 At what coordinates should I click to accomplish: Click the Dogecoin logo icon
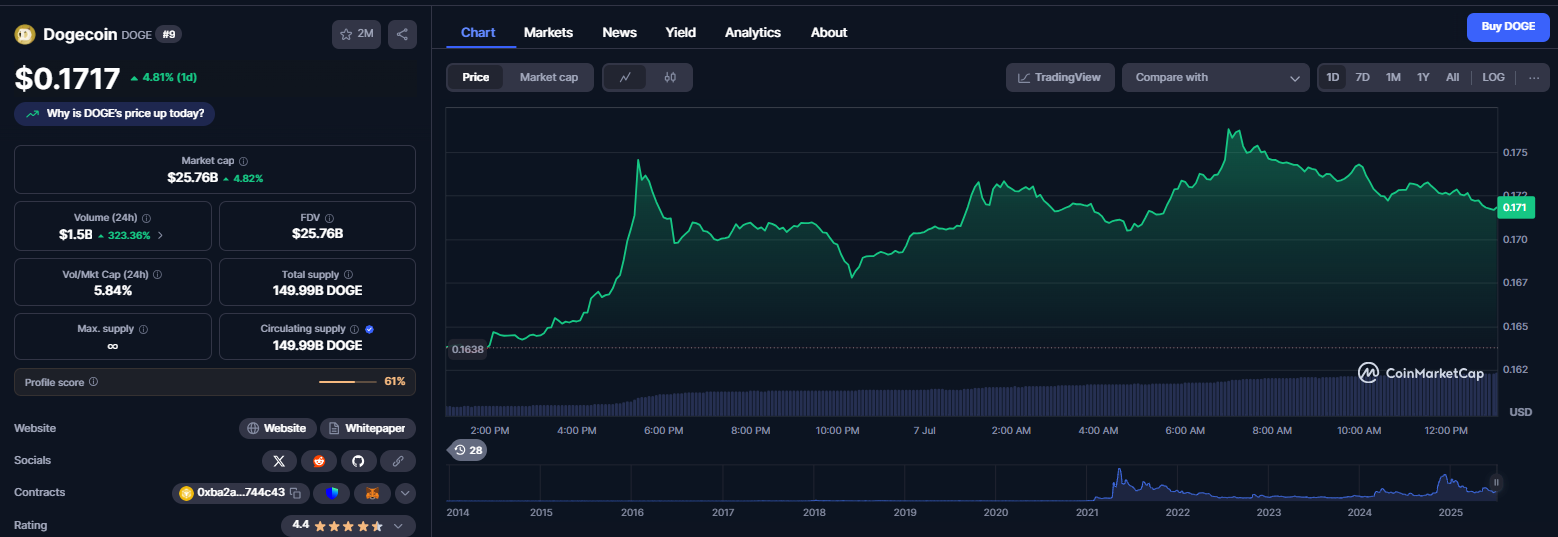(25, 34)
